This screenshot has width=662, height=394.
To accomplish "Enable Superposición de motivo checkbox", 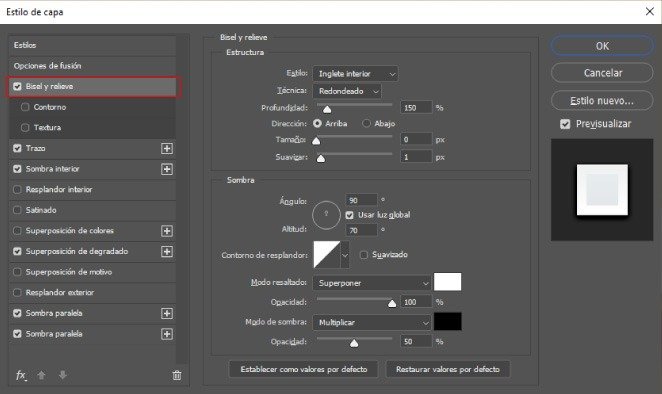I will pos(17,272).
